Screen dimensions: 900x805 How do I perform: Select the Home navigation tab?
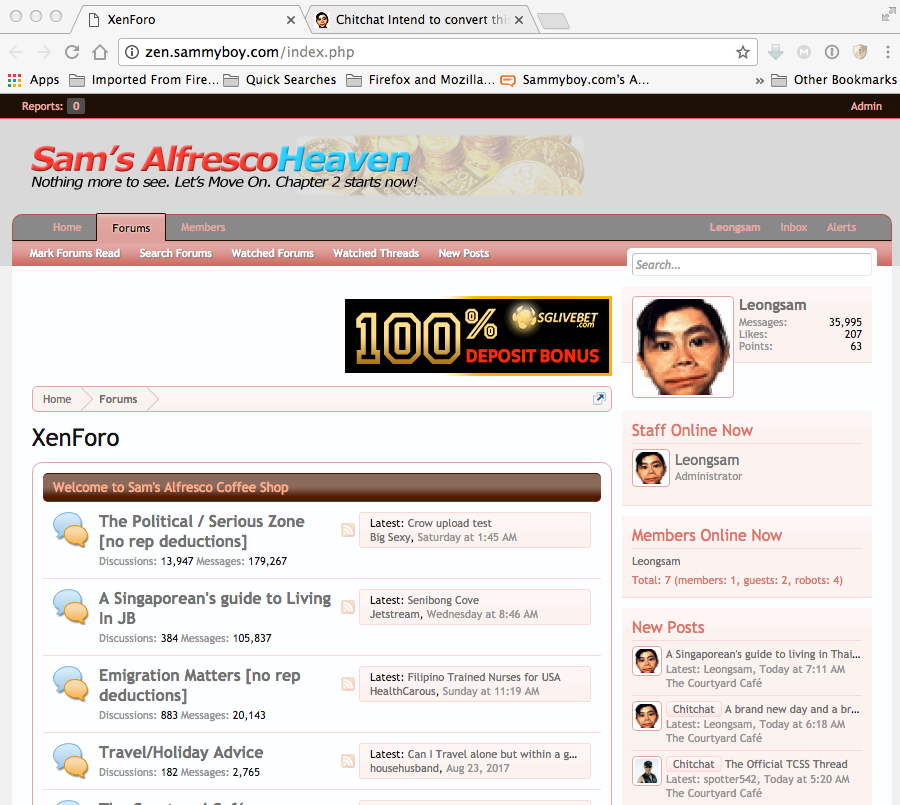(x=67, y=227)
